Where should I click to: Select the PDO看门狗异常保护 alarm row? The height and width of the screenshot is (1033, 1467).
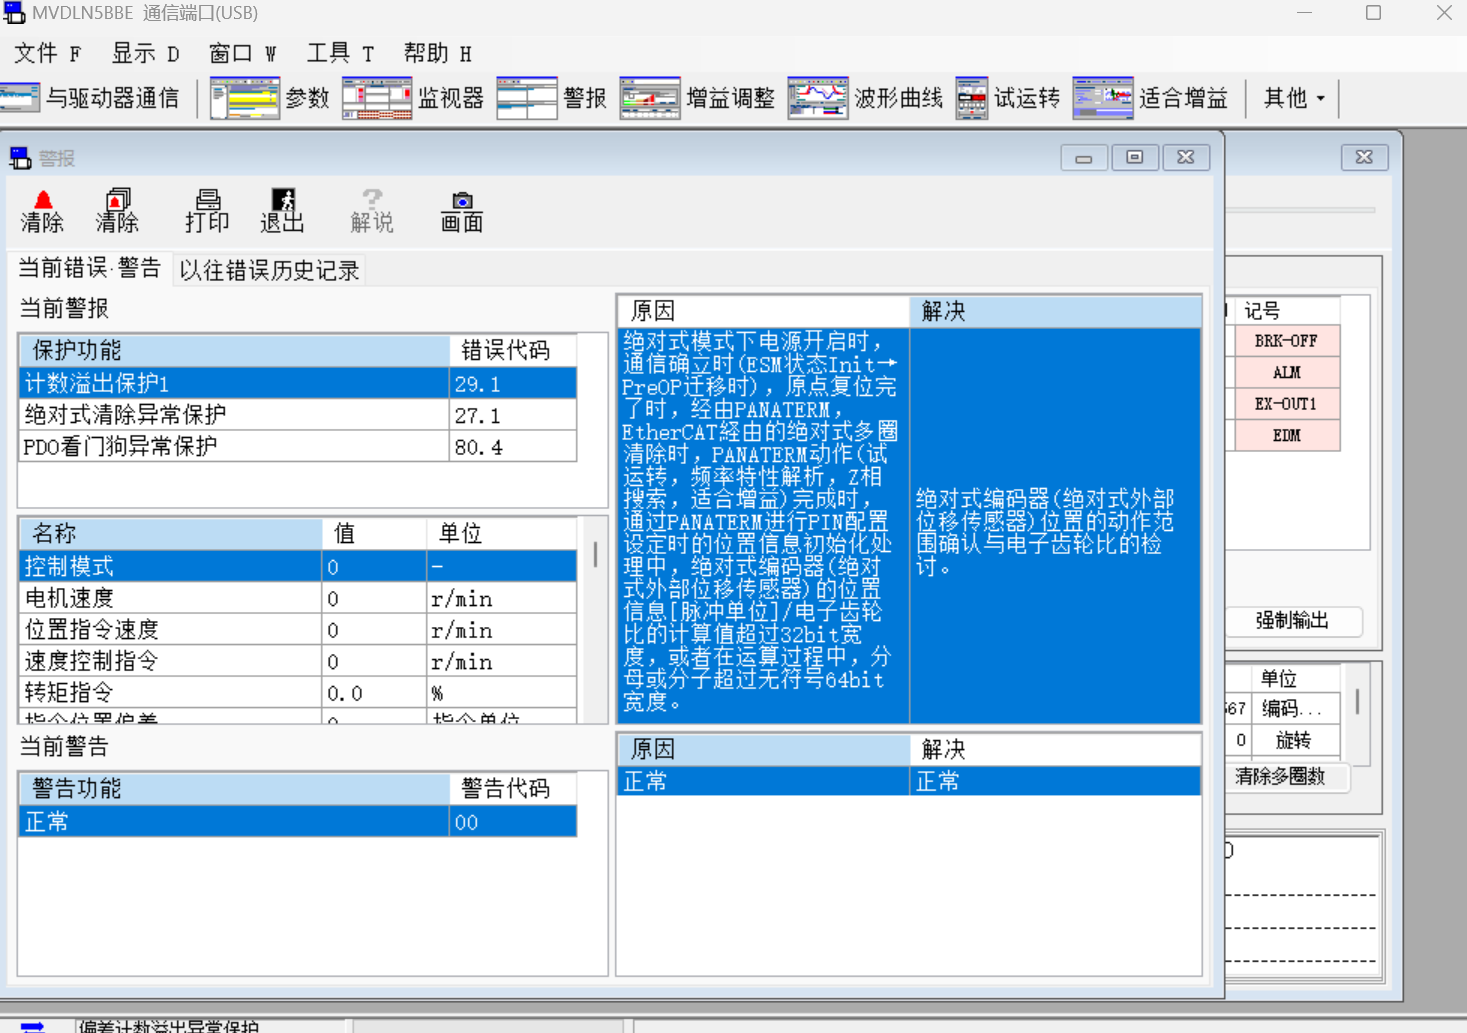(x=234, y=447)
